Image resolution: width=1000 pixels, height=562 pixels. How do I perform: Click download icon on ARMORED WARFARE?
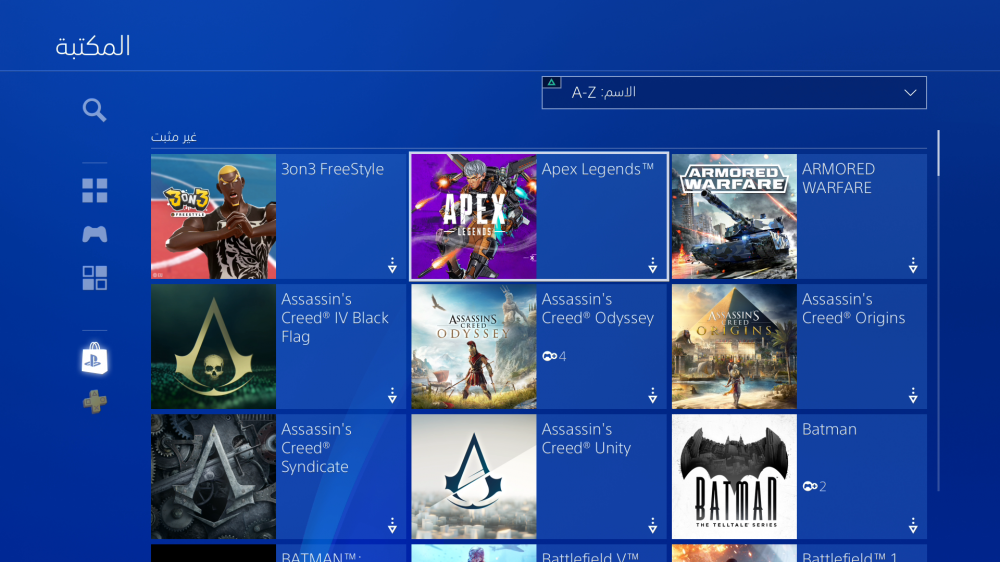coord(913,265)
